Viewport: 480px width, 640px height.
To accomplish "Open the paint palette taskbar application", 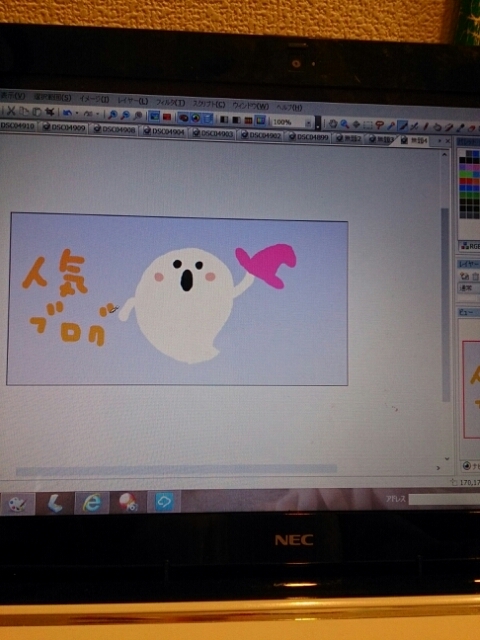I will tap(18, 504).
